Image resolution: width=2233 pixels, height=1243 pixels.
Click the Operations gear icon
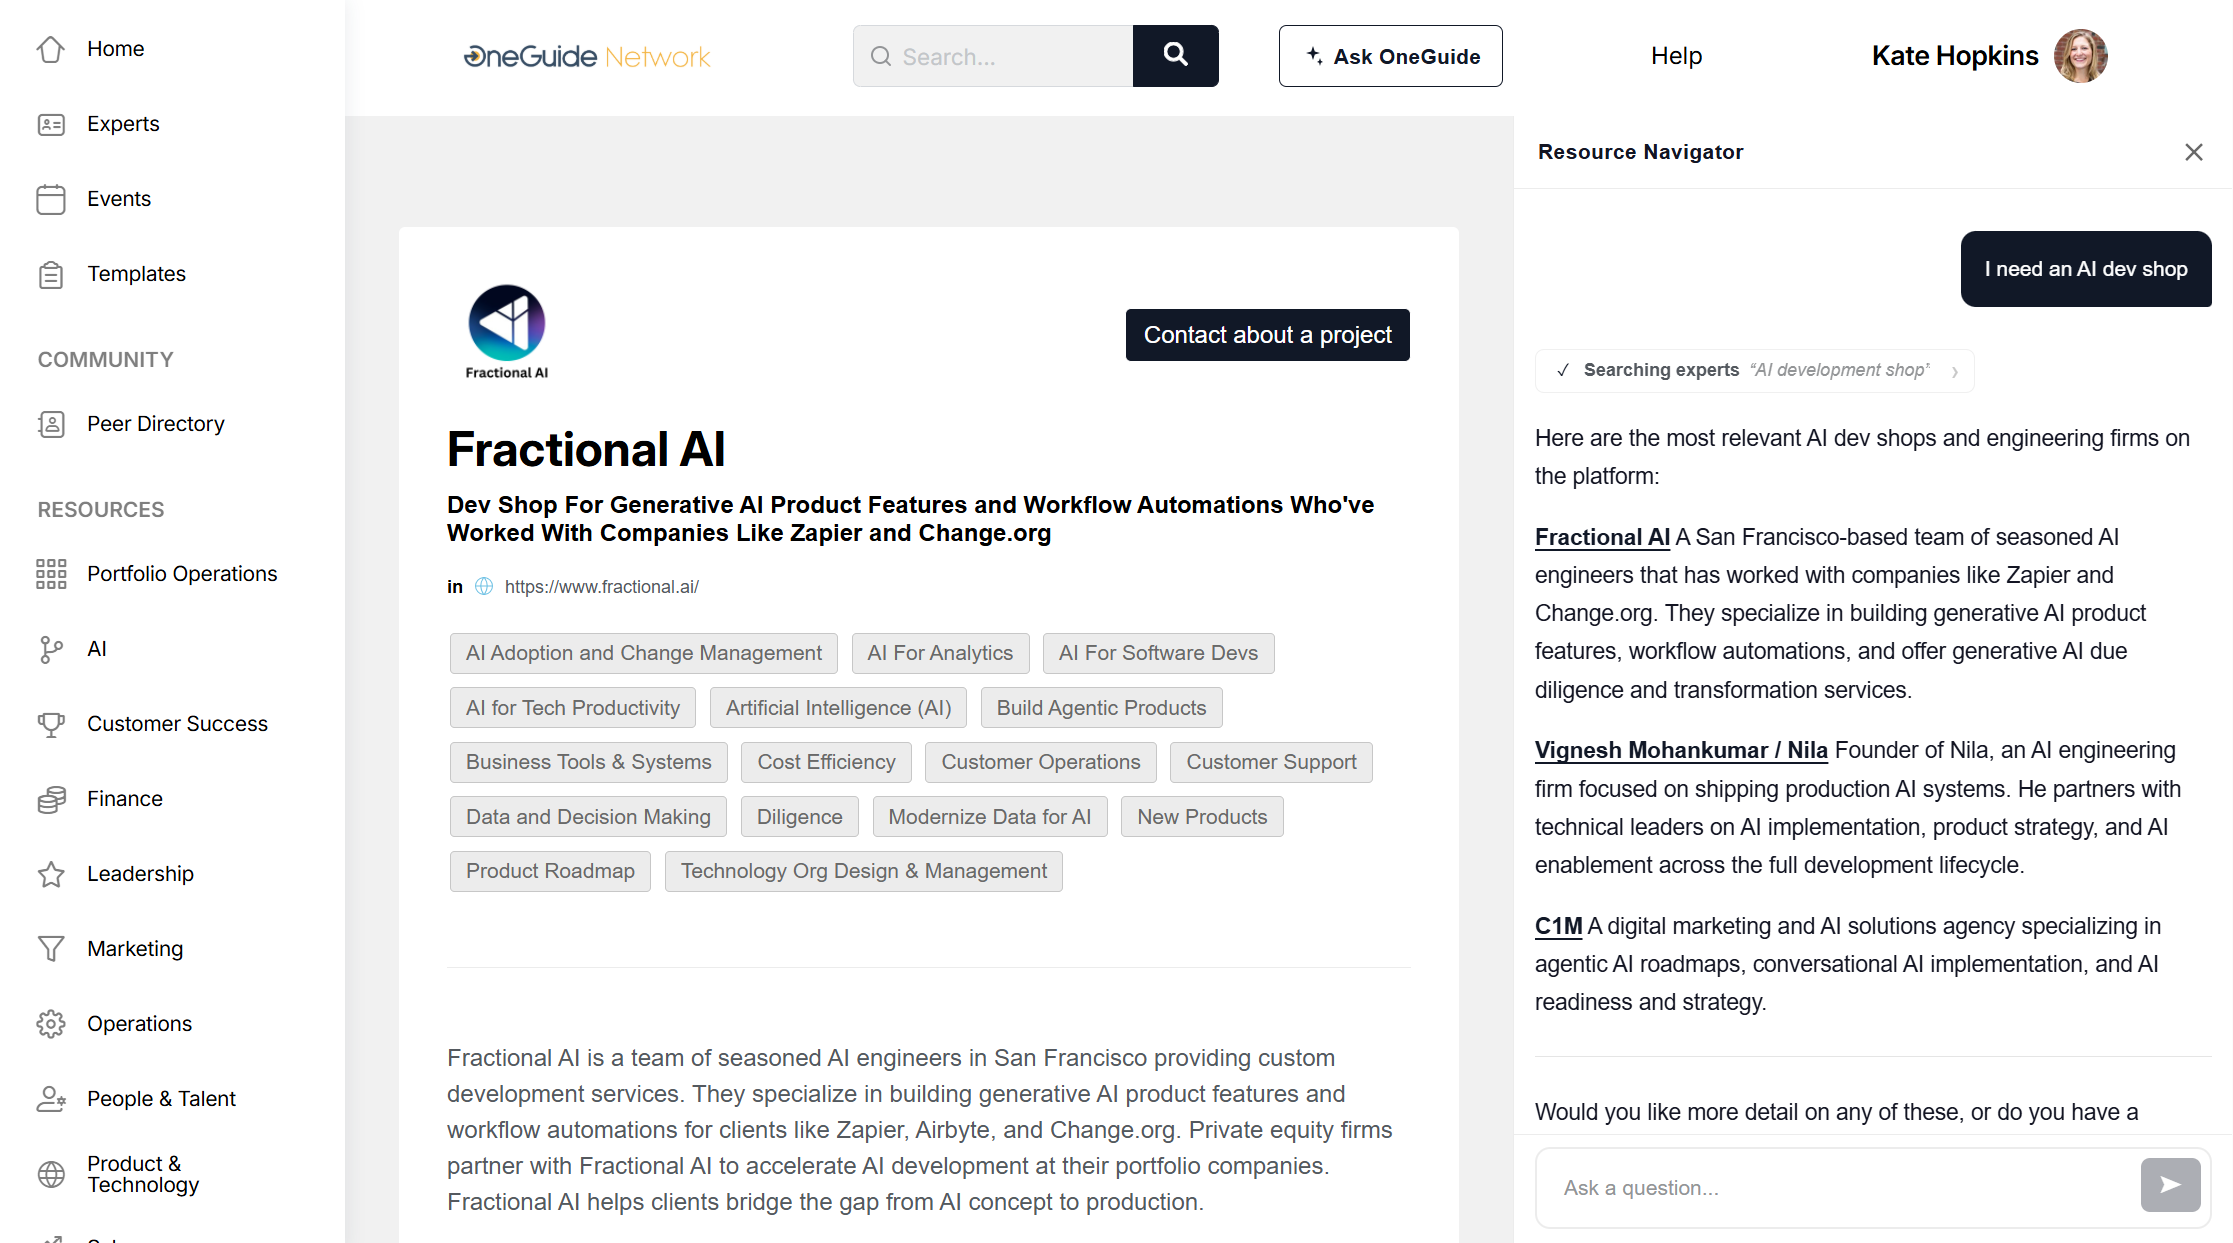(x=51, y=1024)
